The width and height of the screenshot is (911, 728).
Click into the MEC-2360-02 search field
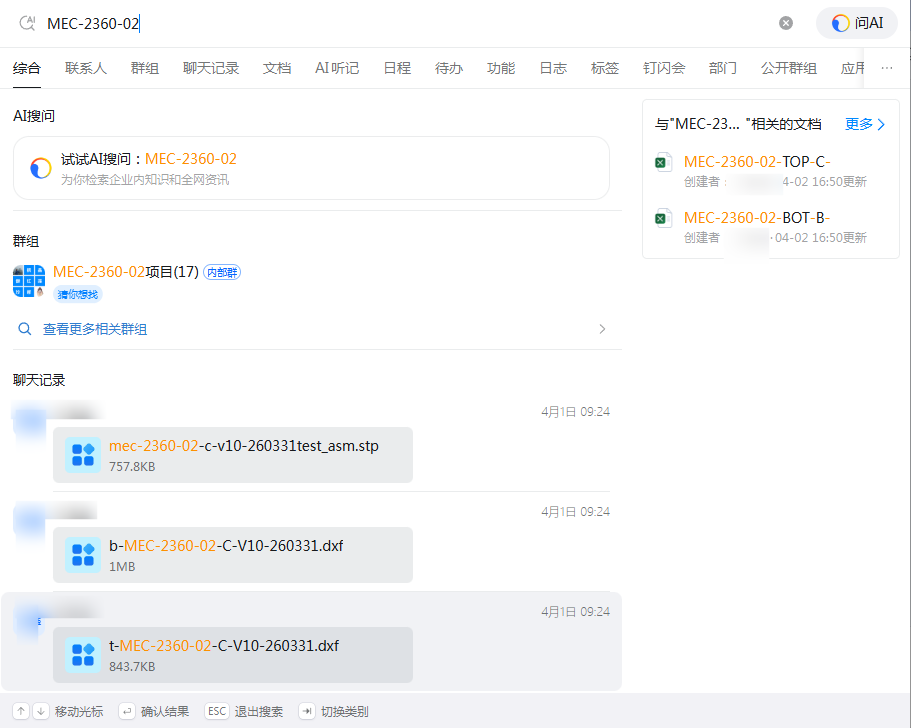point(400,23)
